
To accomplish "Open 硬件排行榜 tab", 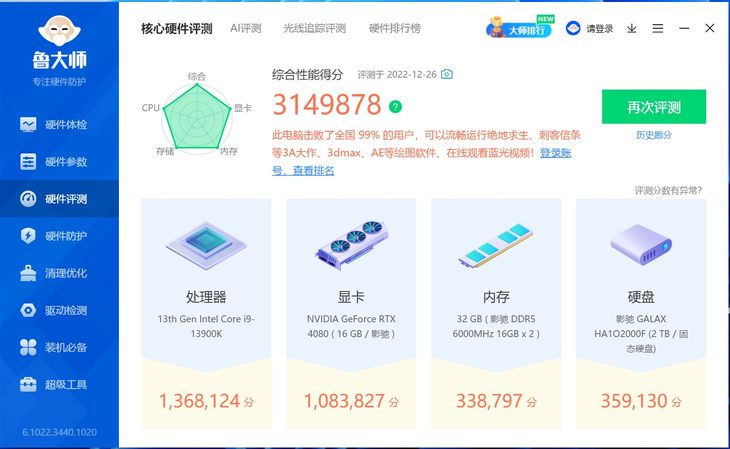I will click(x=395, y=28).
